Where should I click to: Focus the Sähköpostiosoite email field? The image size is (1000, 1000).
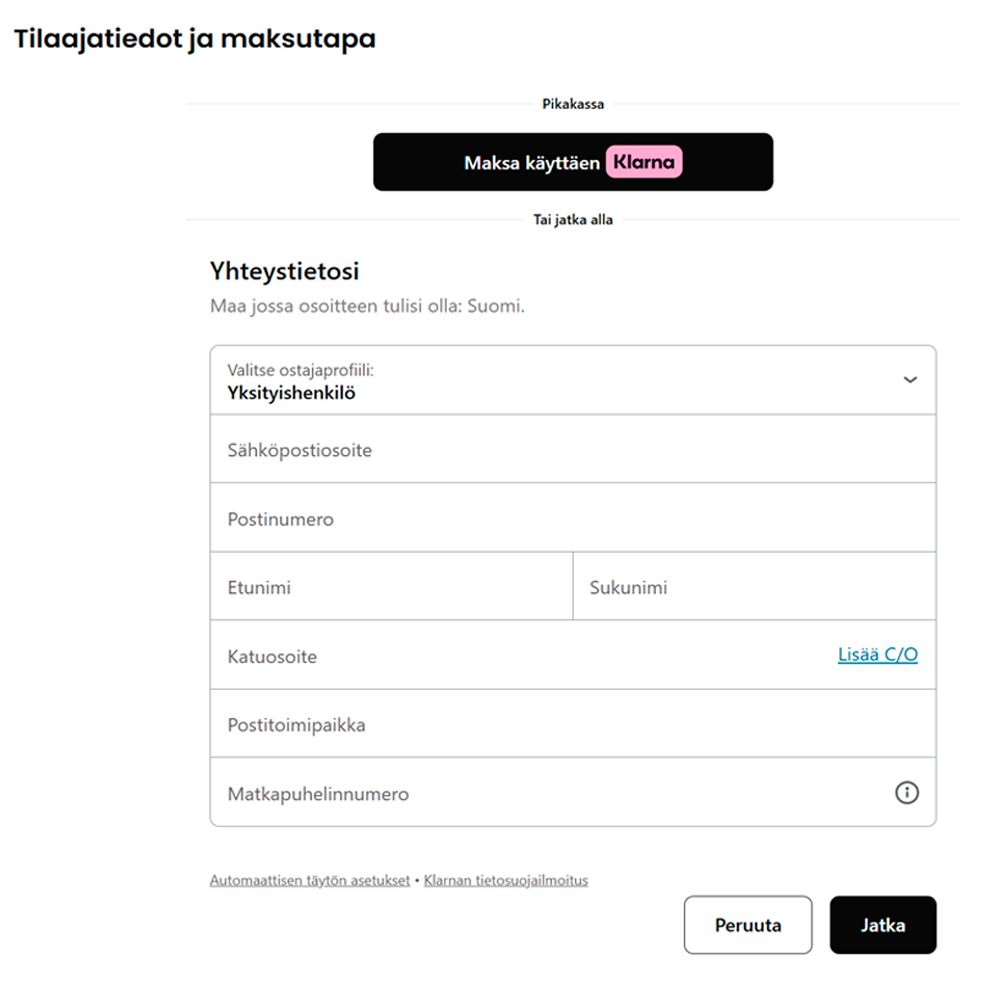[x=572, y=450]
